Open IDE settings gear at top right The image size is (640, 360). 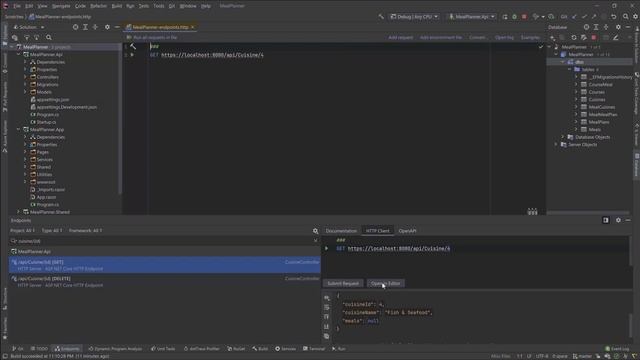[x=636, y=17]
